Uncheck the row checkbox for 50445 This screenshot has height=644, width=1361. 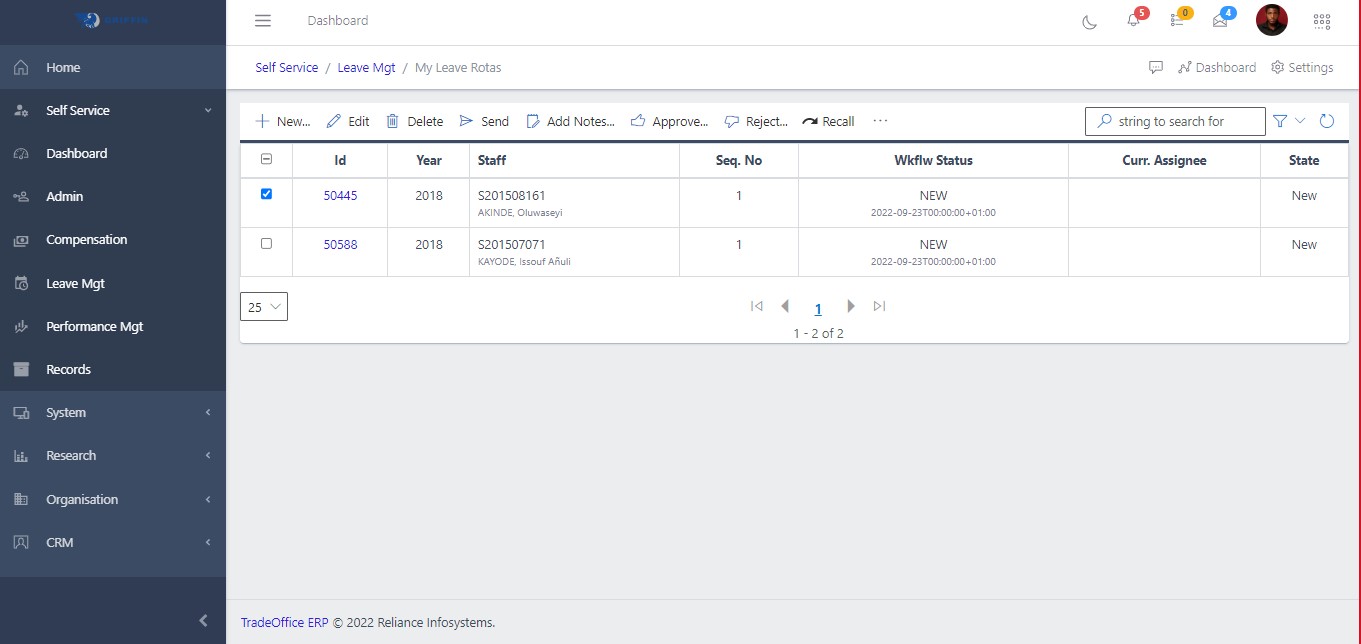[x=266, y=195]
